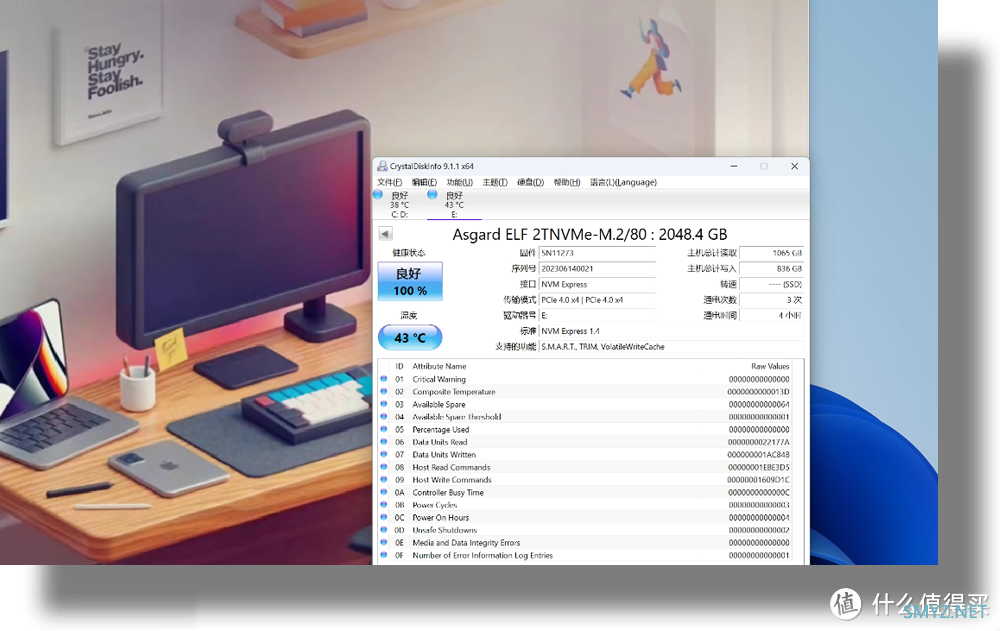This screenshot has width=1000, height=631.
Task: Select the Critical Warning attribute name
Action: [439, 380]
